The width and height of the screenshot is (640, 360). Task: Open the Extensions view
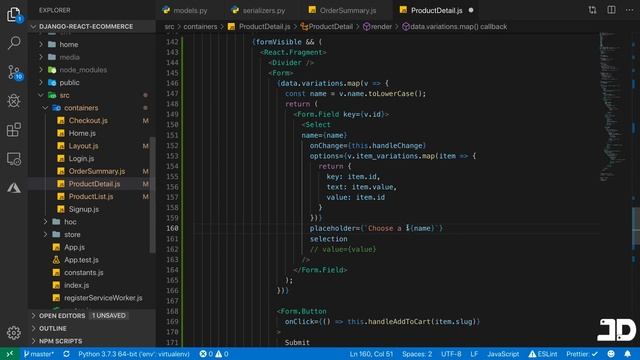(x=14, y=130)
